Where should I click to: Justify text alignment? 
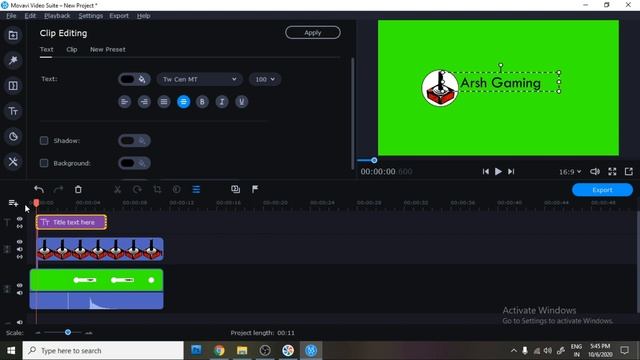click(x=164, y=102)
